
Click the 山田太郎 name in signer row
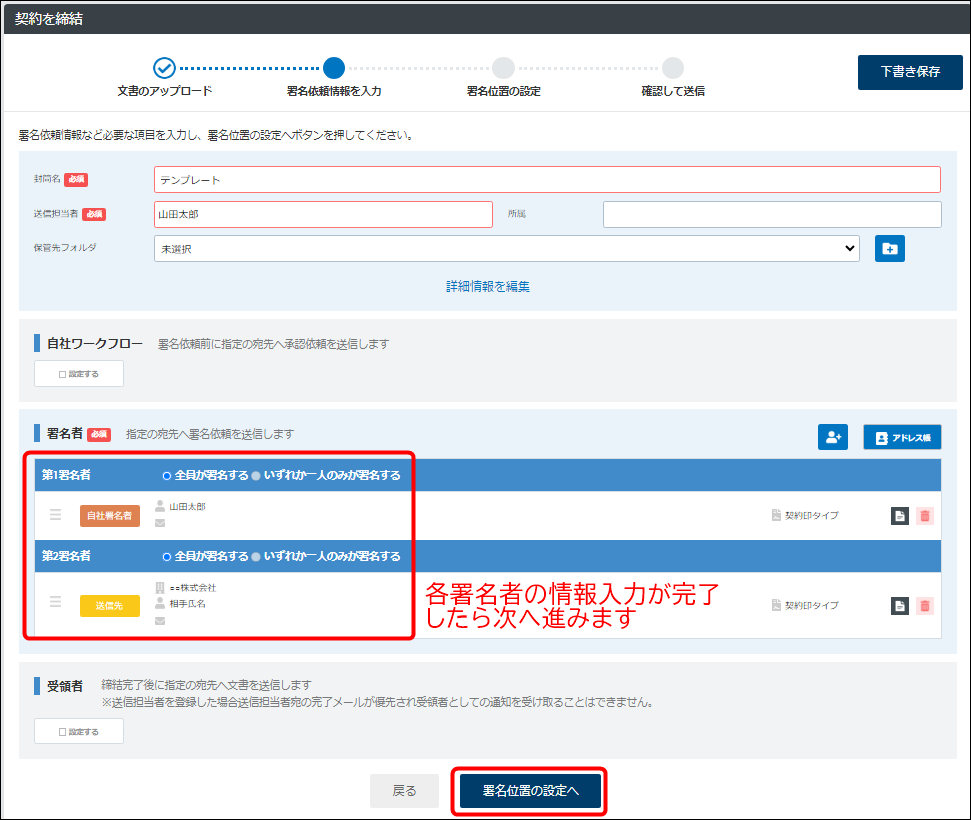pos(188,507)
